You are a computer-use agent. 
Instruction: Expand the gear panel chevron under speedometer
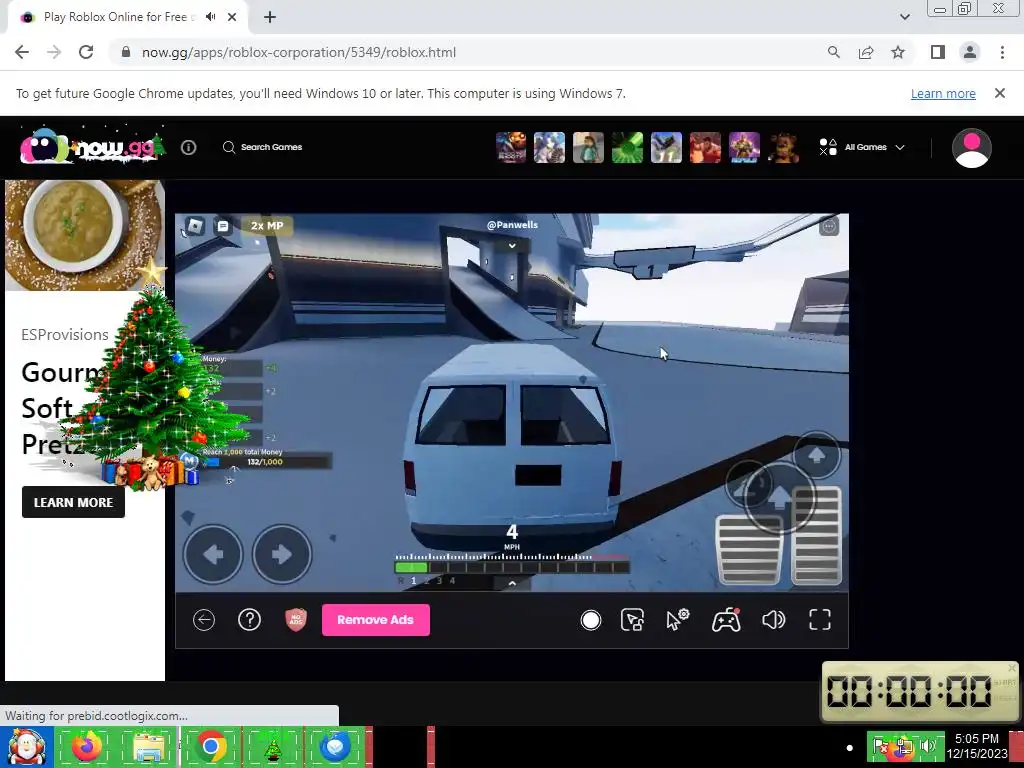tap(512, 583)
